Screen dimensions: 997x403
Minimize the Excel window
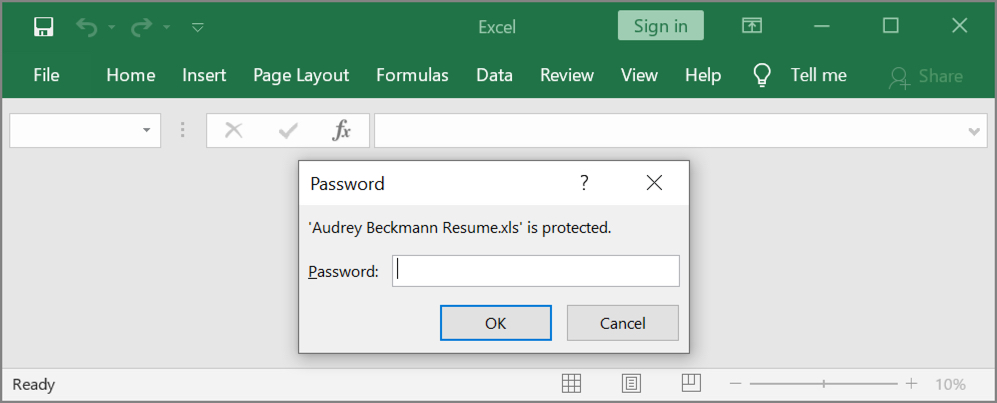(x=822, y=26)
